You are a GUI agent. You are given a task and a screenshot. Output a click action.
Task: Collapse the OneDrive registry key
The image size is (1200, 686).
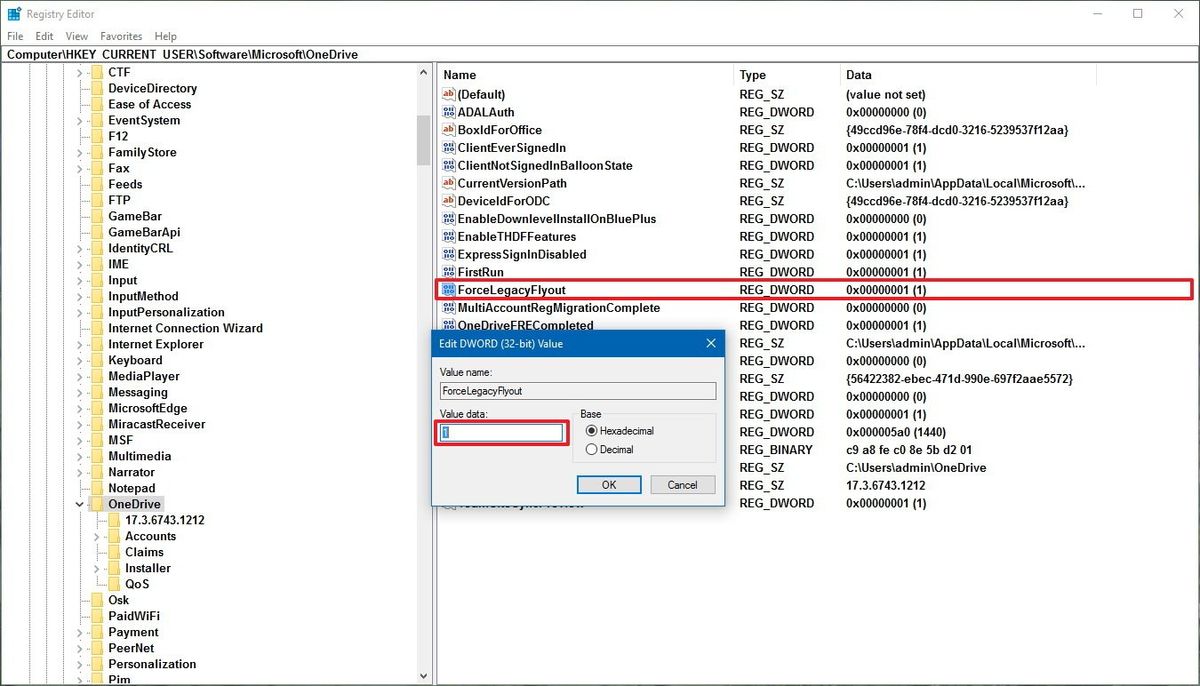(79, 503)
